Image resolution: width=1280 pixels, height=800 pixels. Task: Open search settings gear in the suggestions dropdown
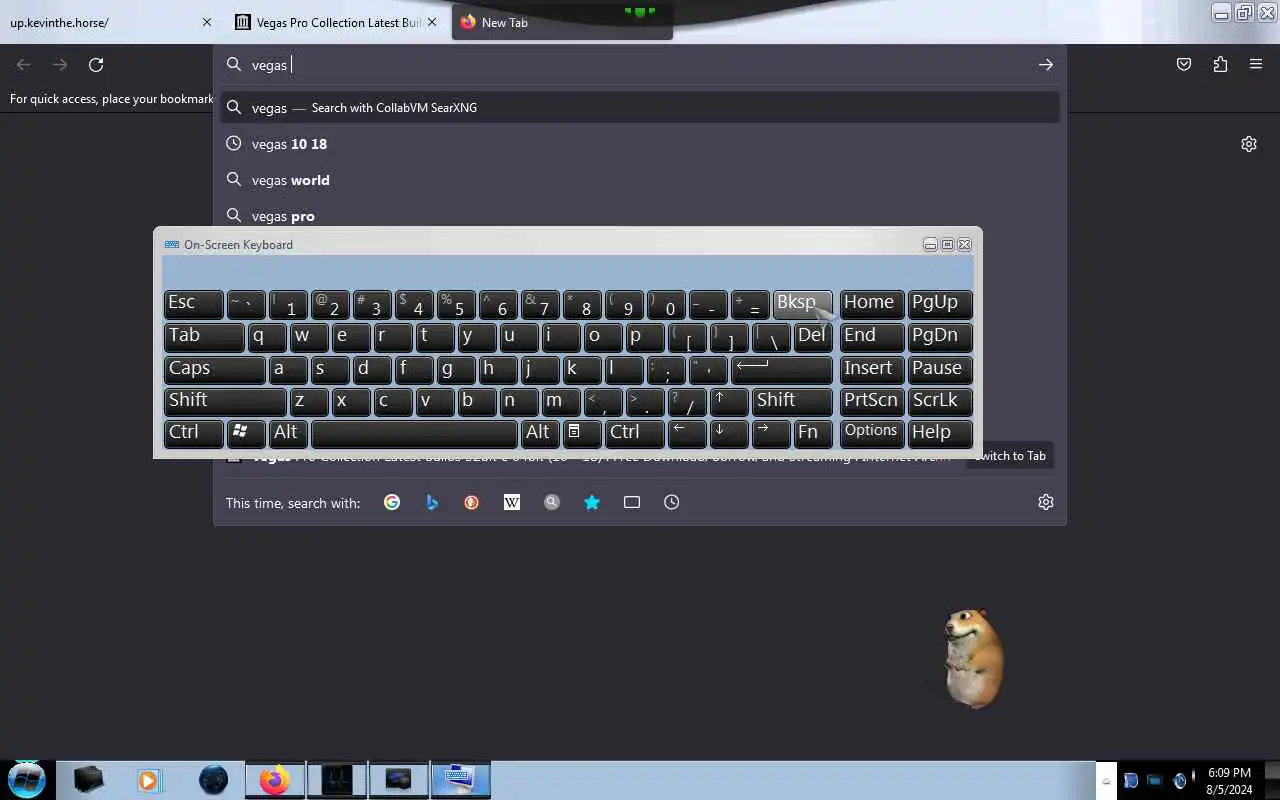(1046, 502)
